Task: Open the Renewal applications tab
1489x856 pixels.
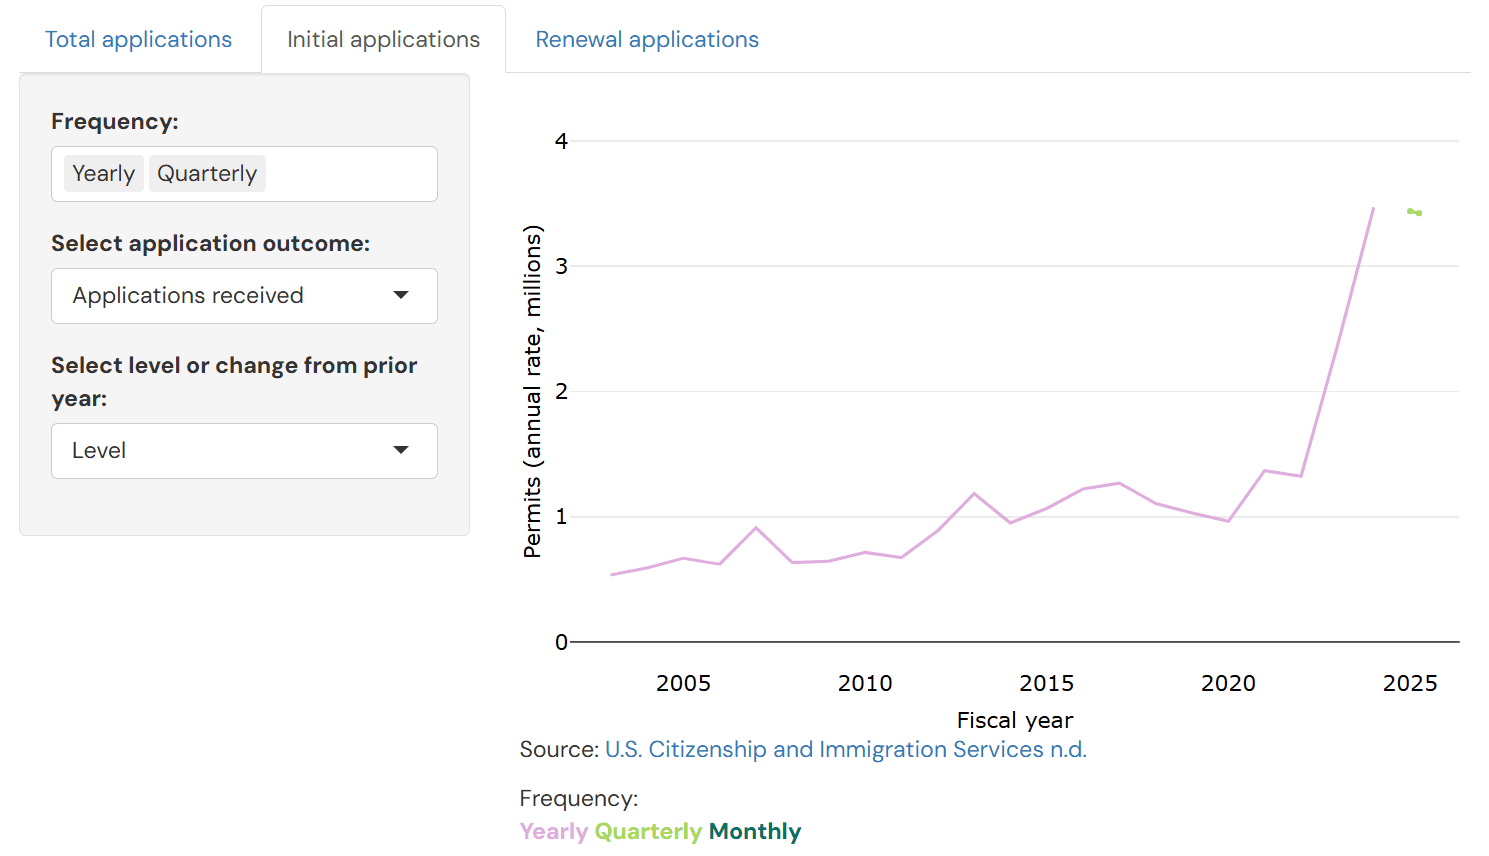Action: (647, 39)
